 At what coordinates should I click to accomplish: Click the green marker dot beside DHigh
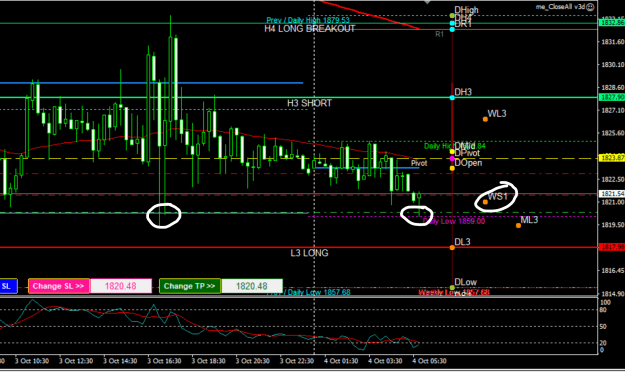452,16
